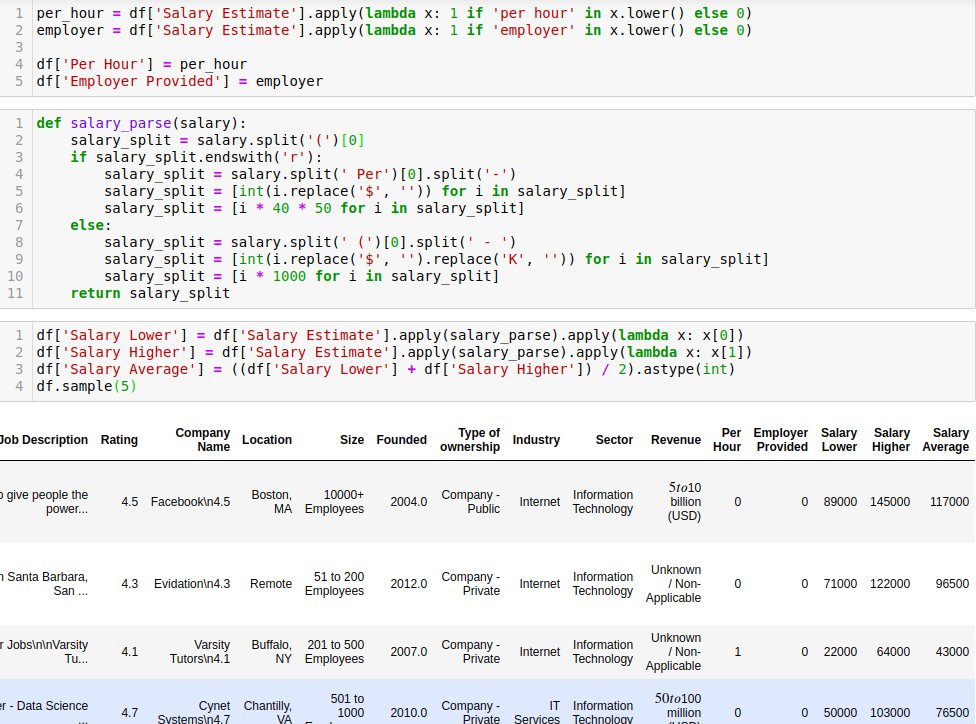Viewport: 976px width, 724px height.
Task: Click the '51 to 200 Employees' cell
Action: (334, 584)
